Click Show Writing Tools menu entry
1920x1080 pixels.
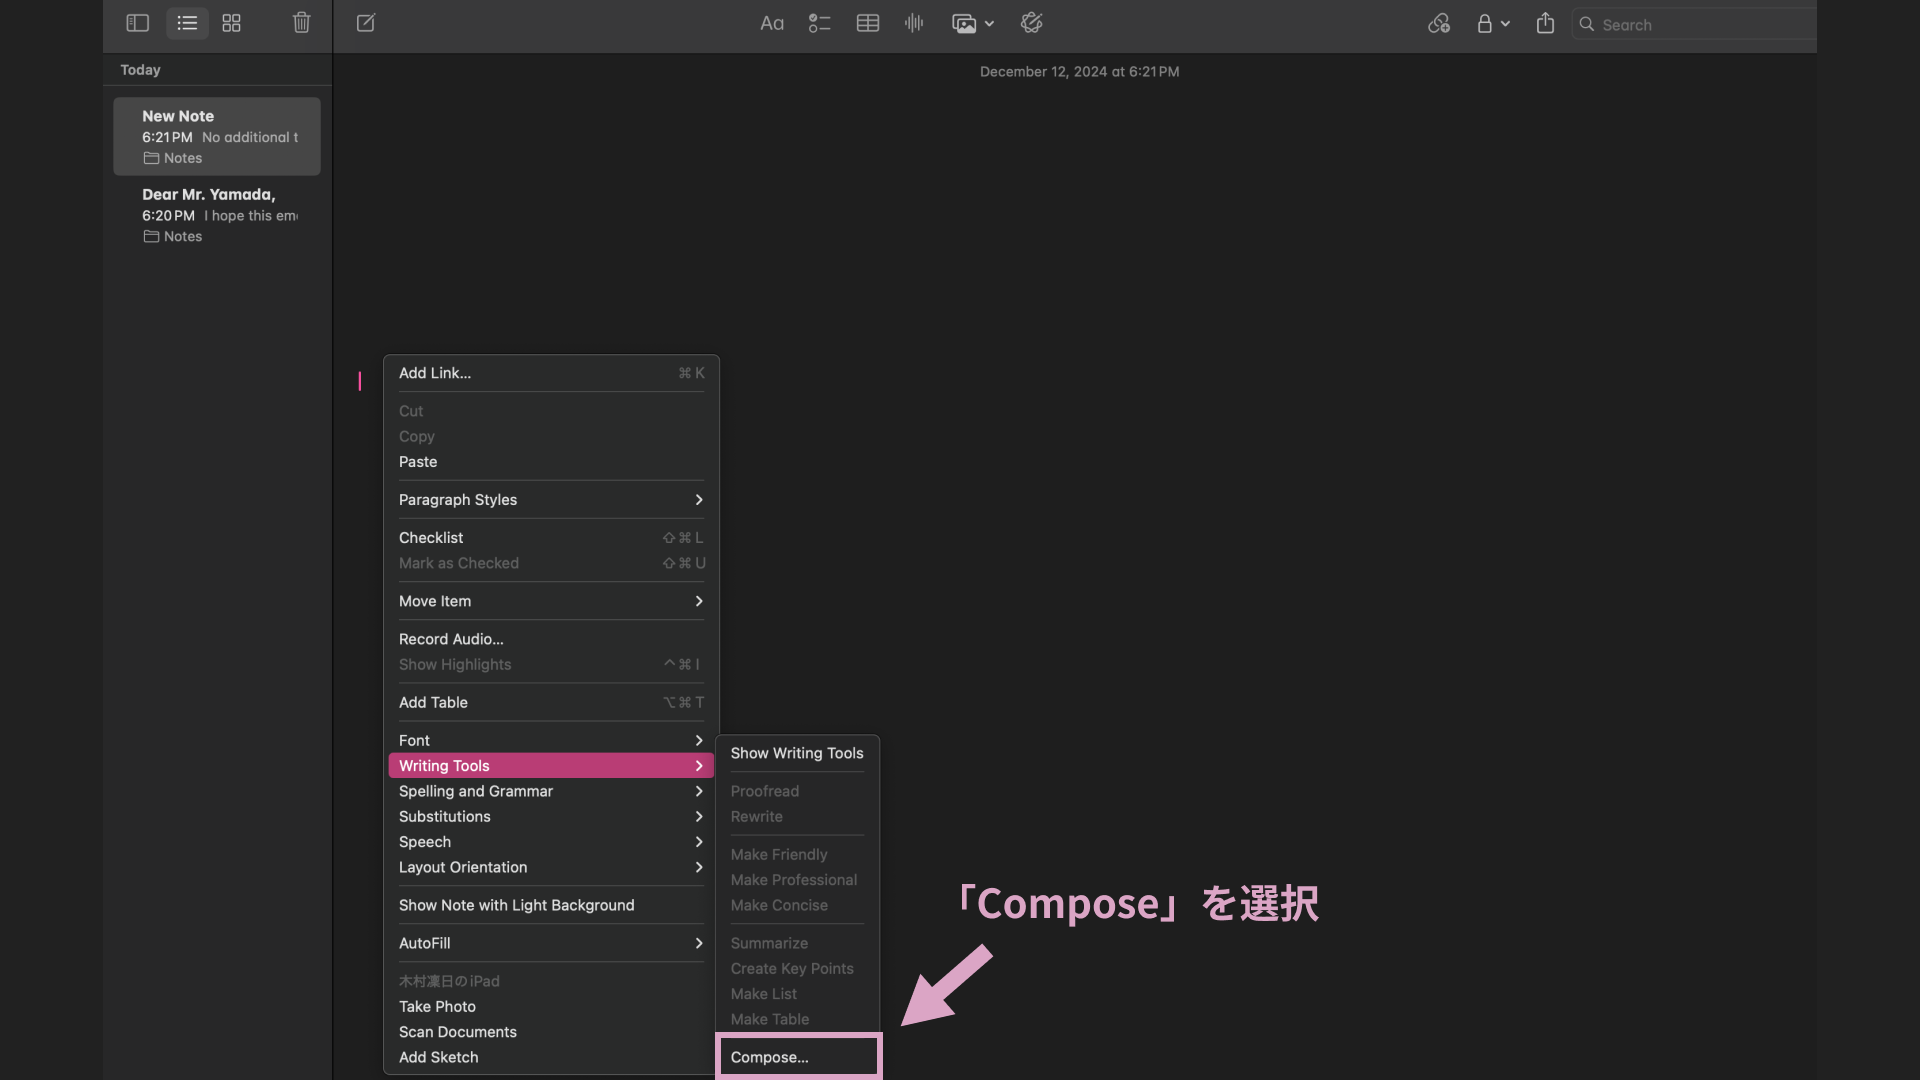click(796, 753)
